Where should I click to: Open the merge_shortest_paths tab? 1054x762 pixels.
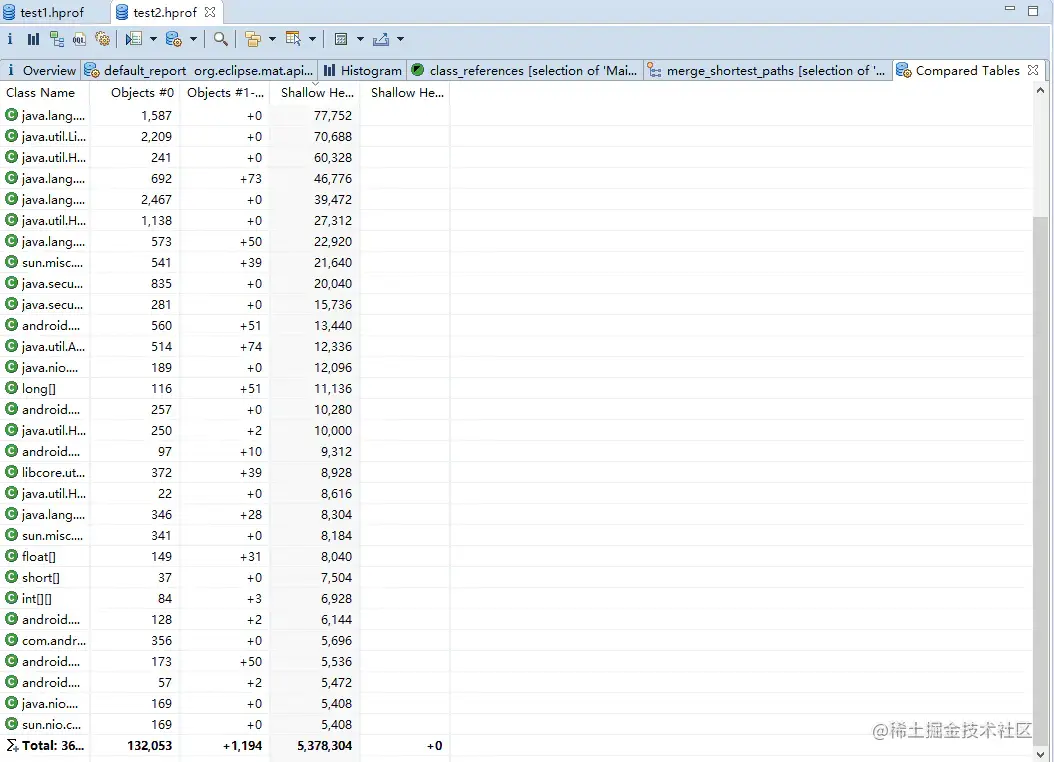(x=768, y=71)
